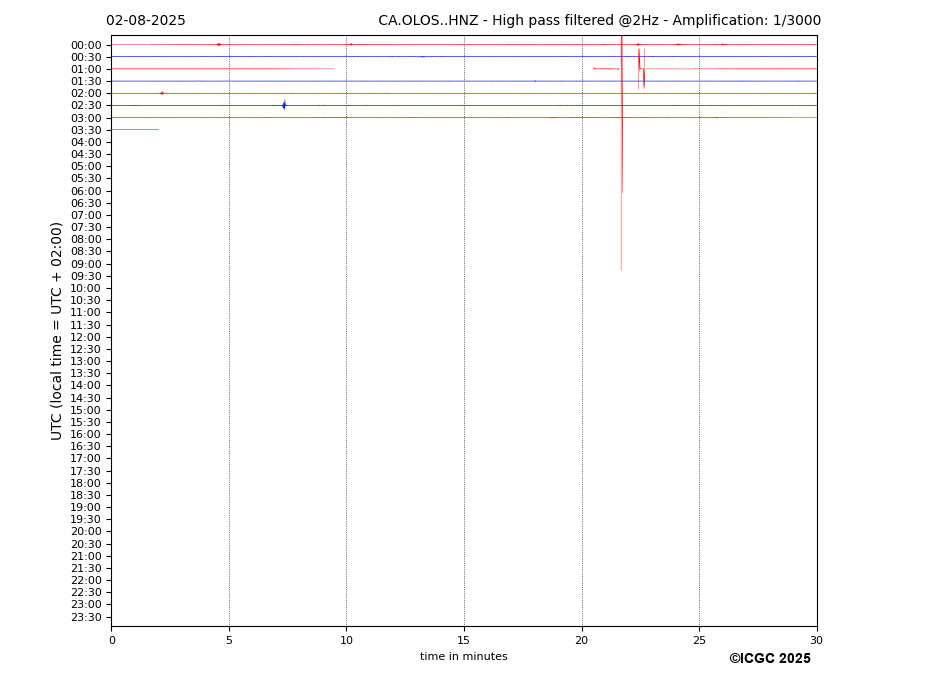Image resolution: width=927 pixels, height=696 pixels.
Task: Click the date label 02-08-2025
Action: coord(145,21)
